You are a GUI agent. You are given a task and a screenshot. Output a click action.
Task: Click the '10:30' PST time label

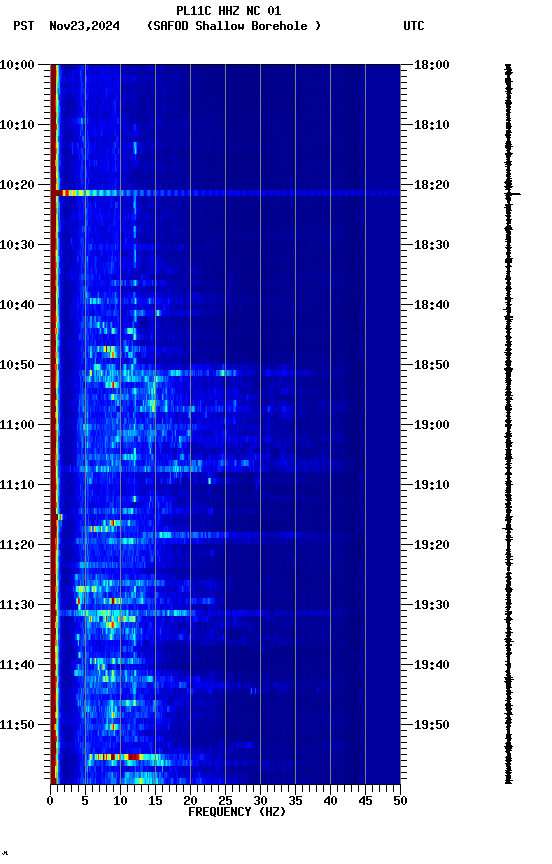(17, 245)
